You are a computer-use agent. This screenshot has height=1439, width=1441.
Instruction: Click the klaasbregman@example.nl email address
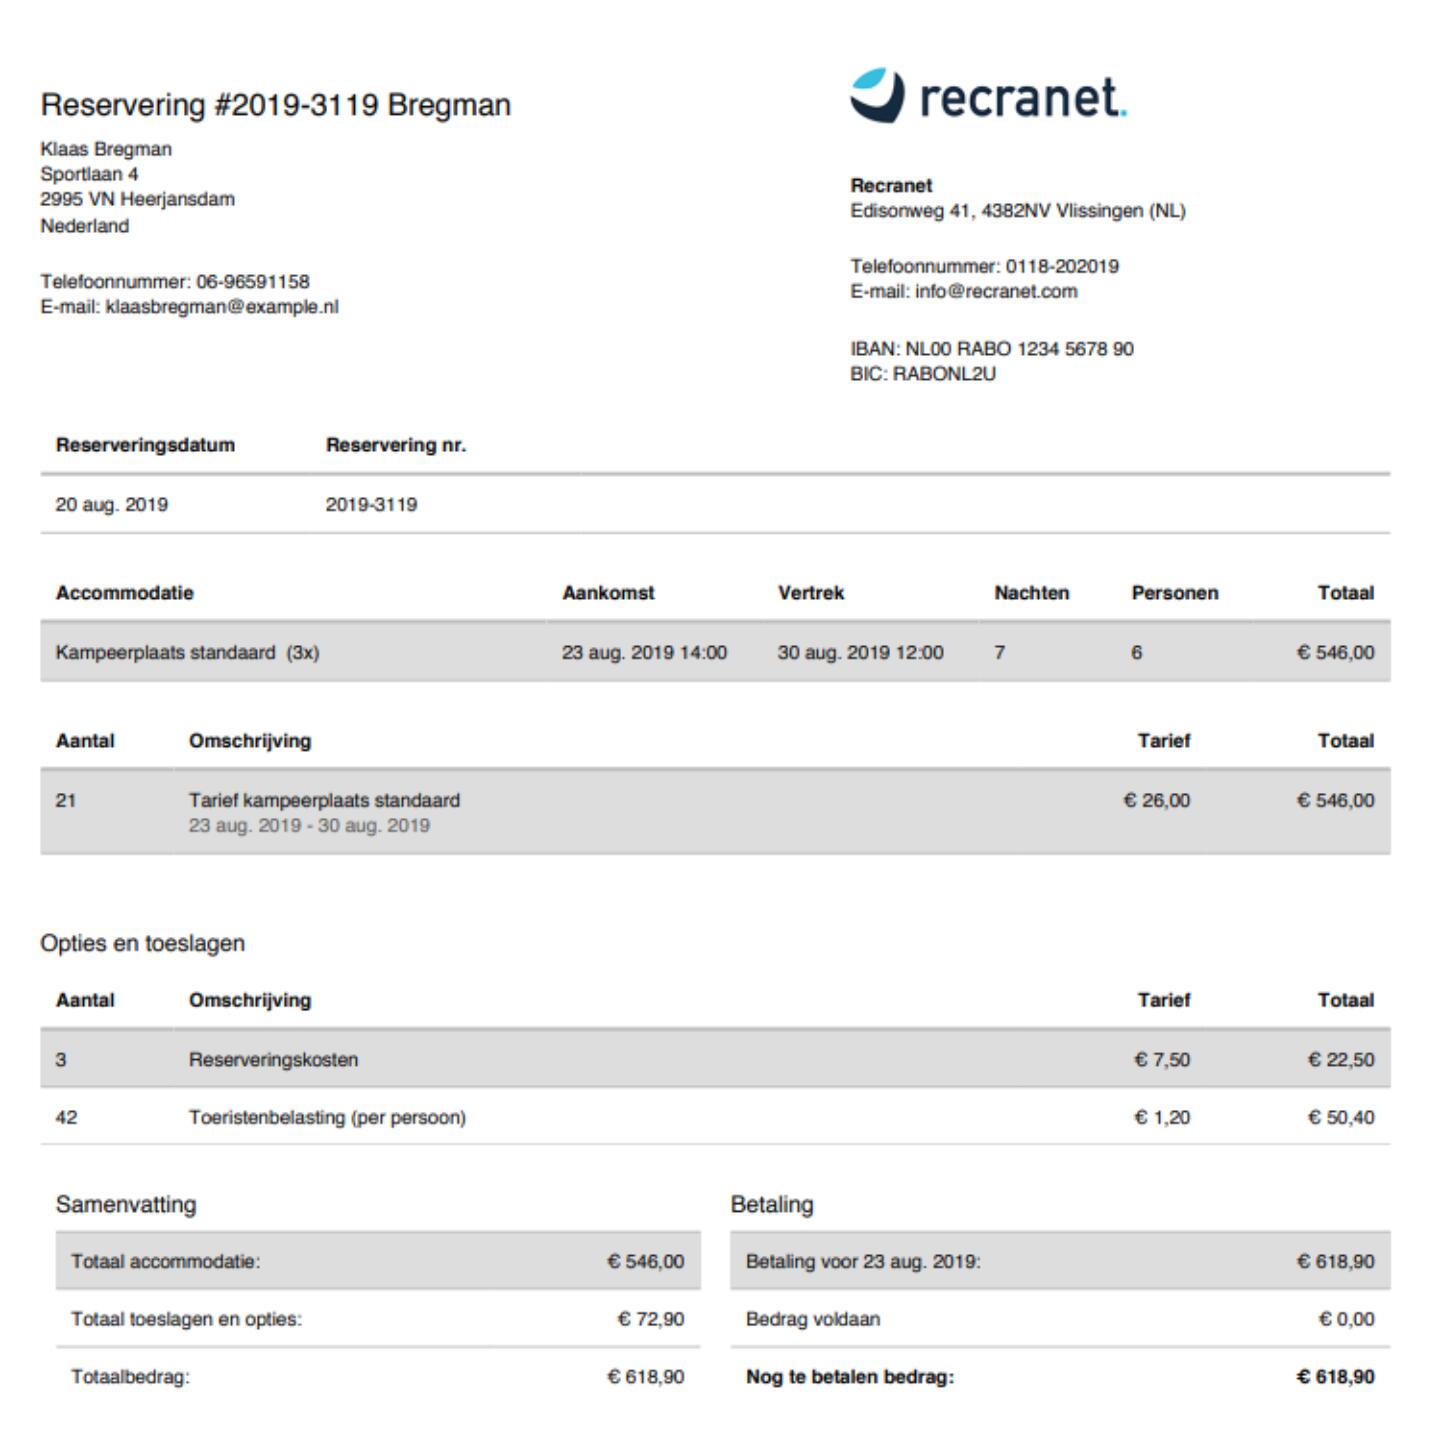click(221, 307)
